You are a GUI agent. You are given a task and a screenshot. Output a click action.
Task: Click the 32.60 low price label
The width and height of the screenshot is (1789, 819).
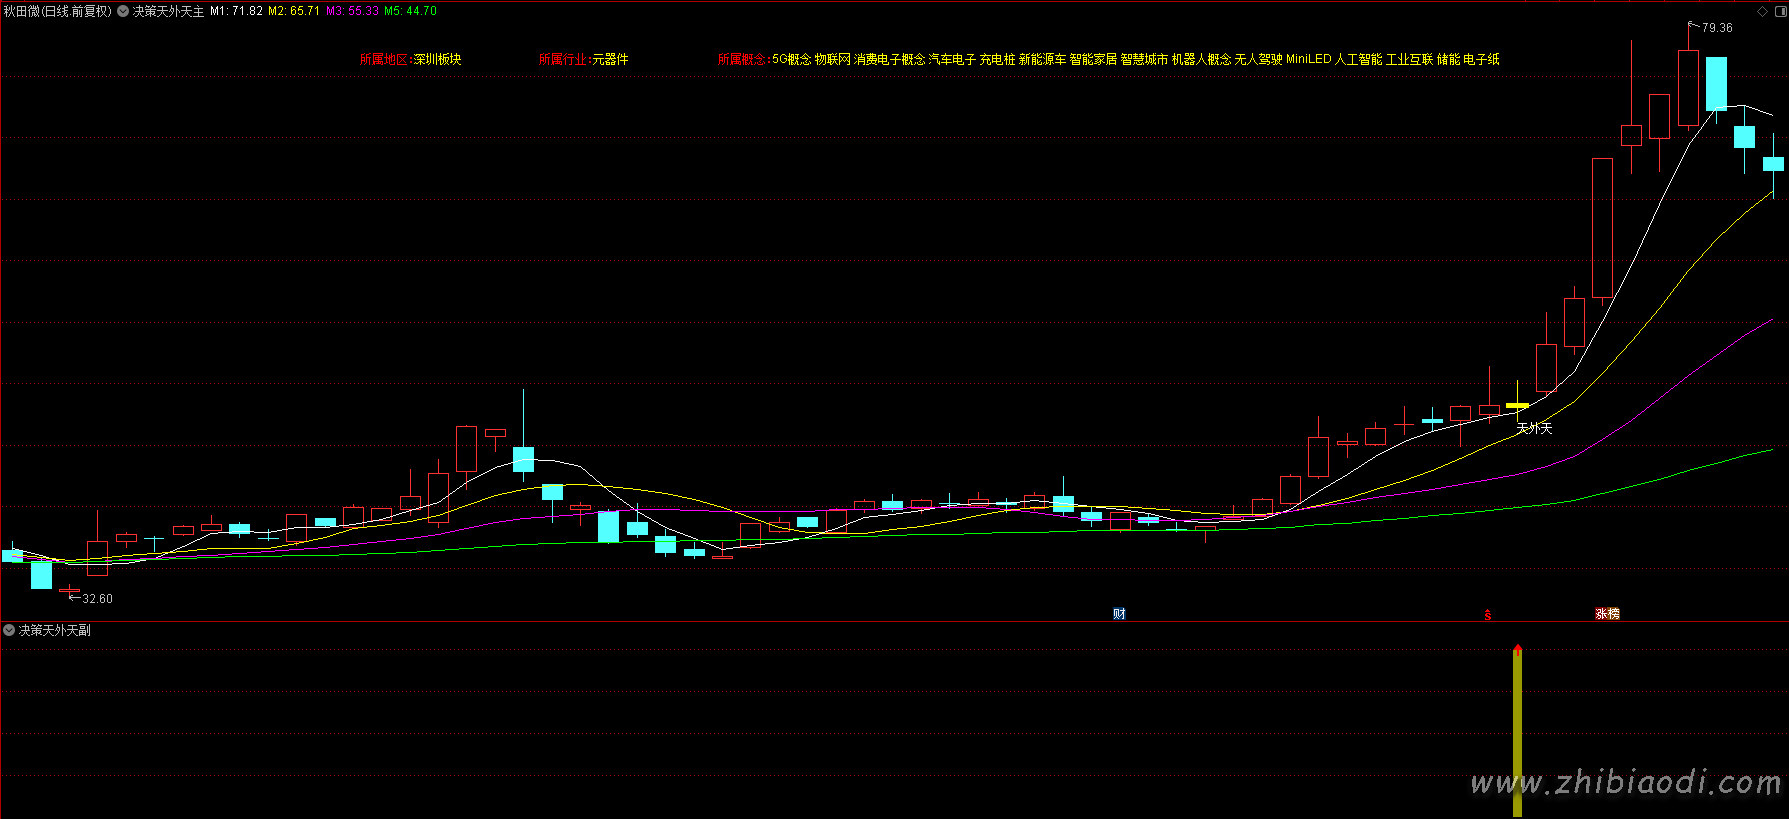point(97,599)
